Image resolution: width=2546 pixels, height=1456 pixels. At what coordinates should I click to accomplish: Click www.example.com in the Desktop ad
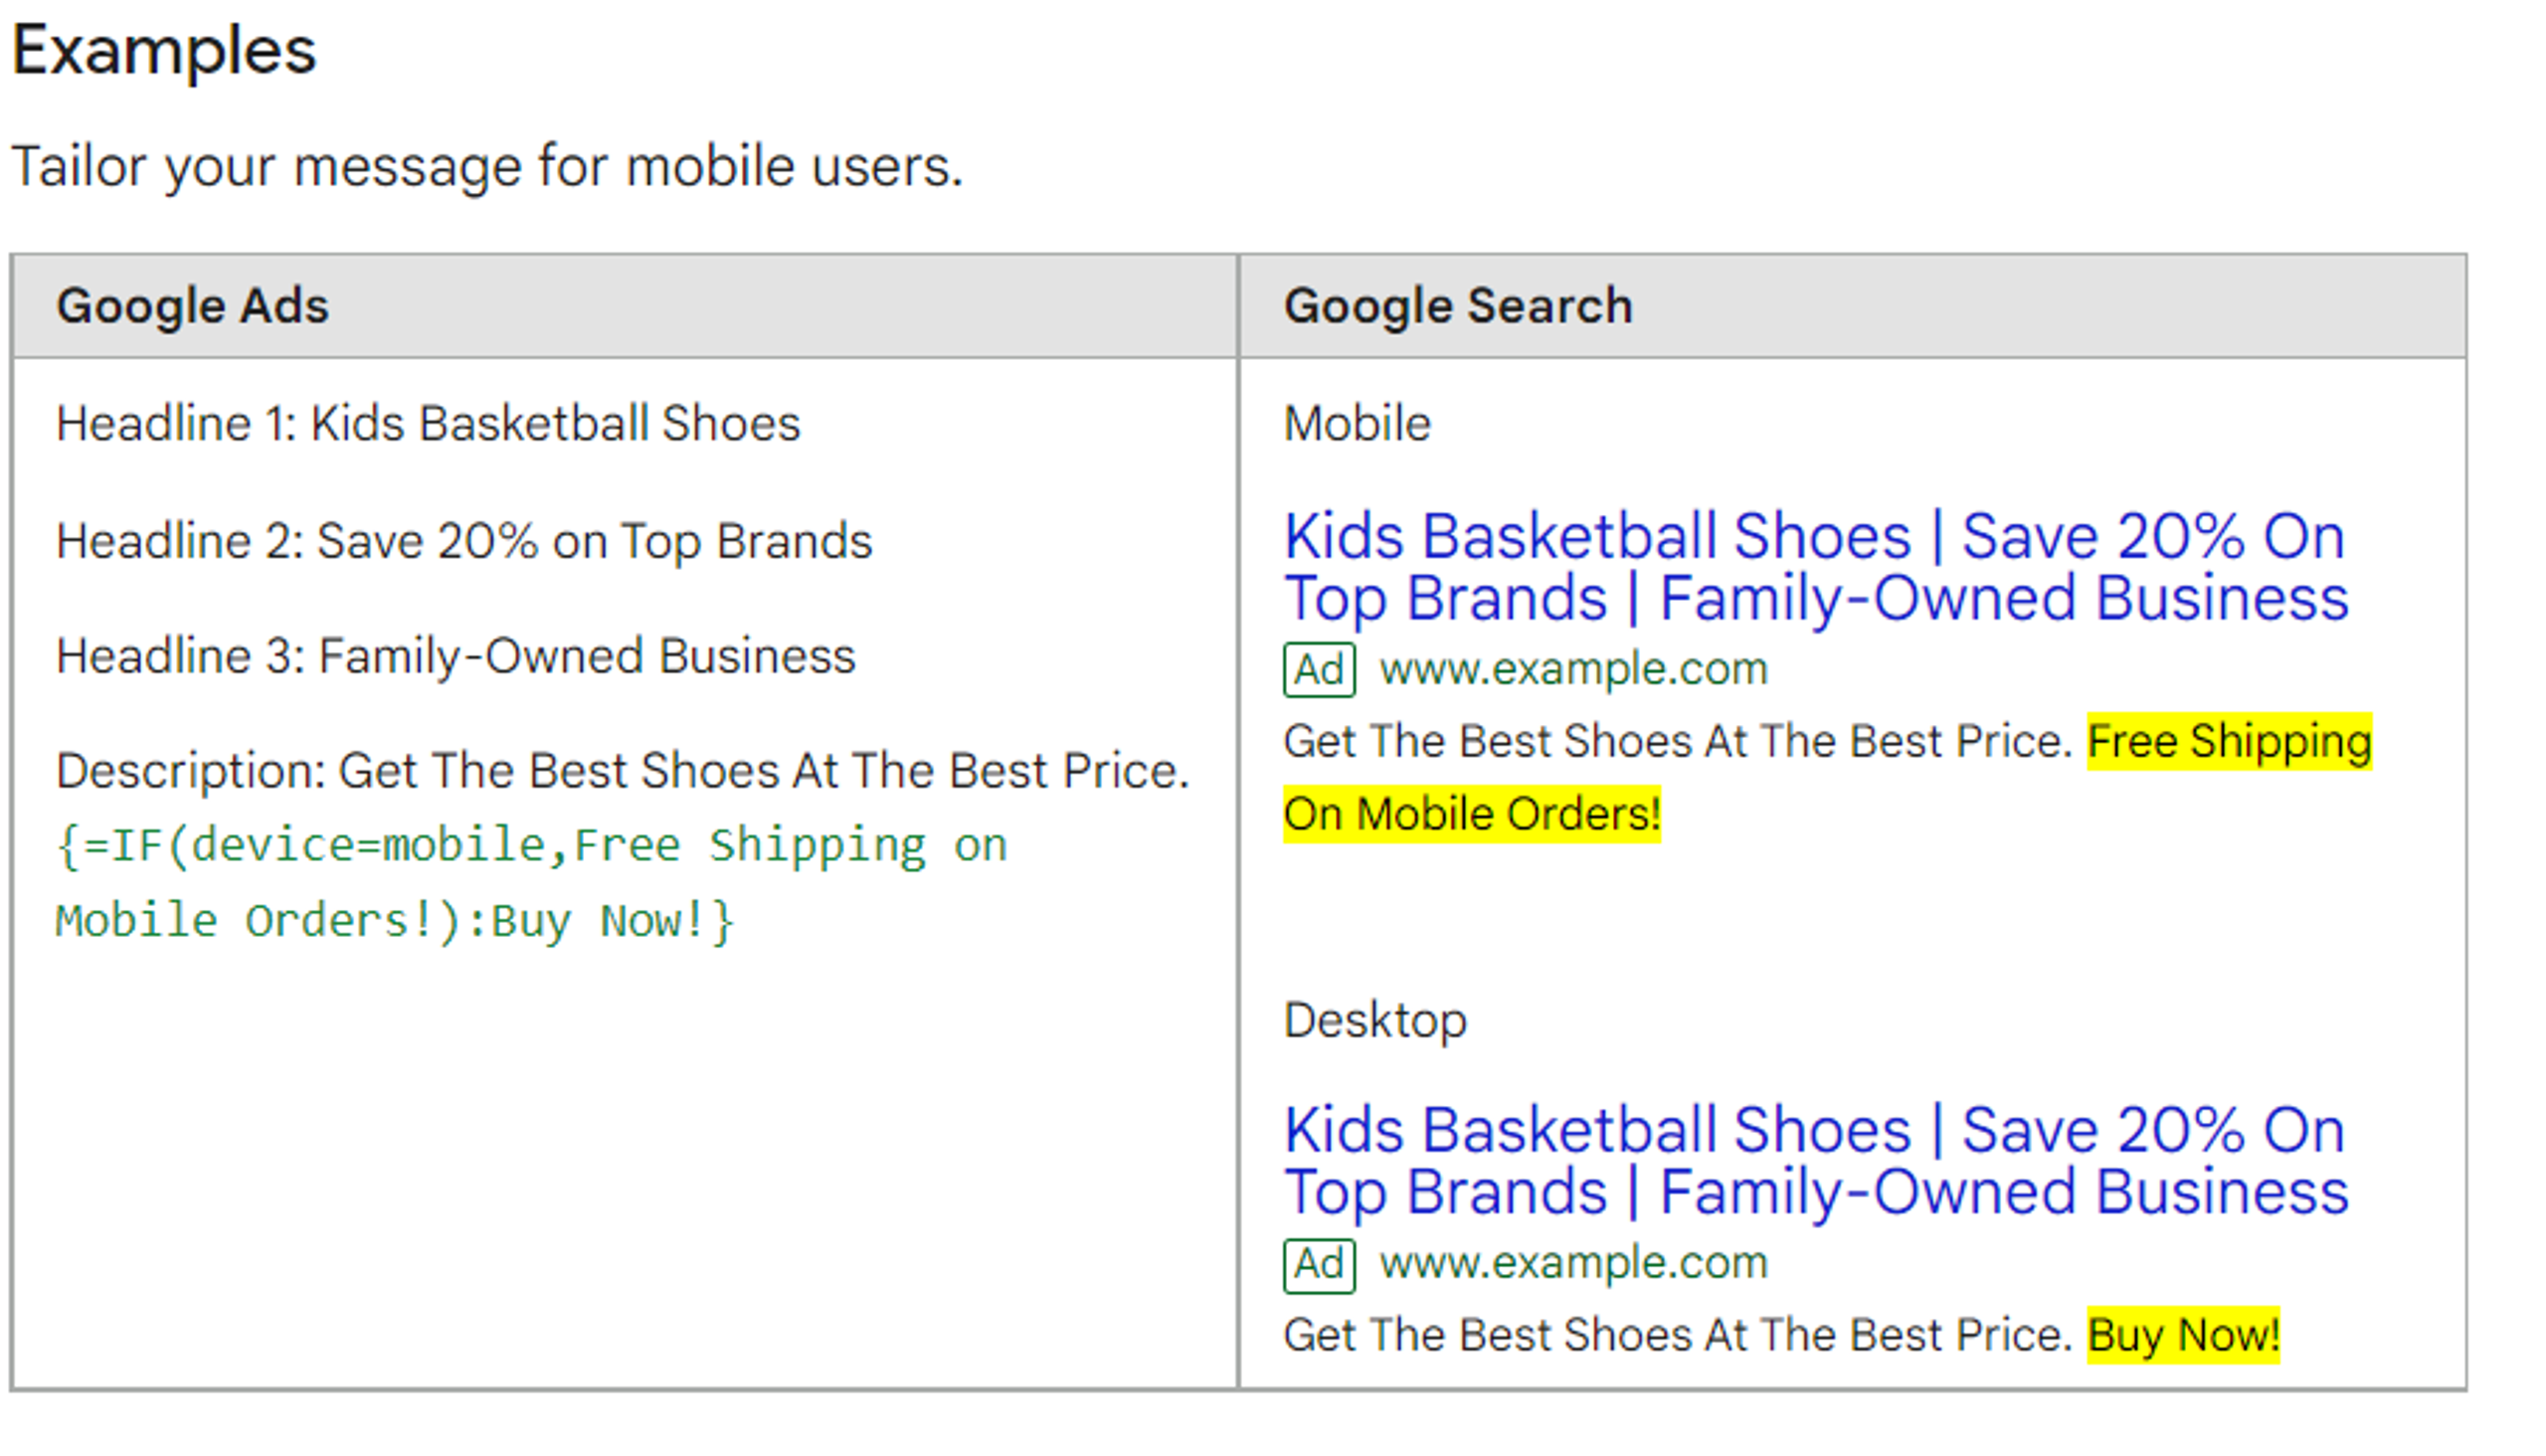click(1573, 1263)
